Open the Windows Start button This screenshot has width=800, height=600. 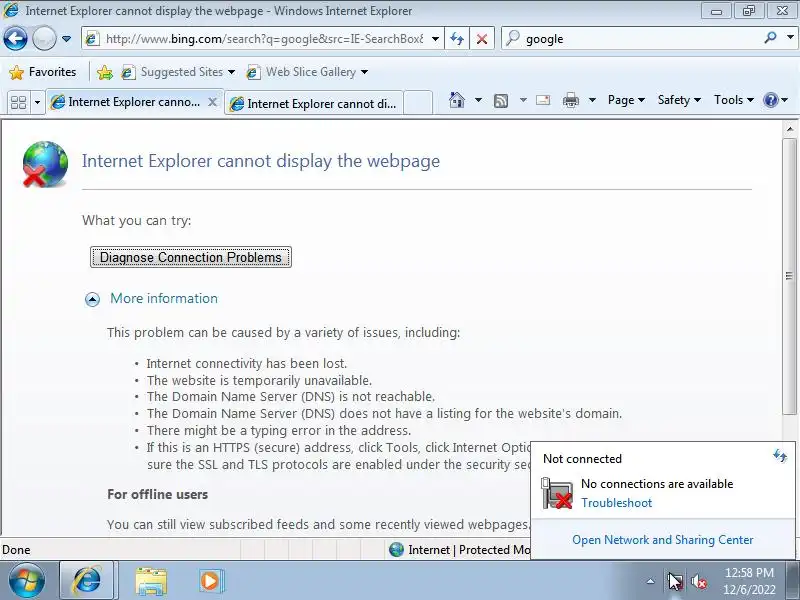(27, 581)
